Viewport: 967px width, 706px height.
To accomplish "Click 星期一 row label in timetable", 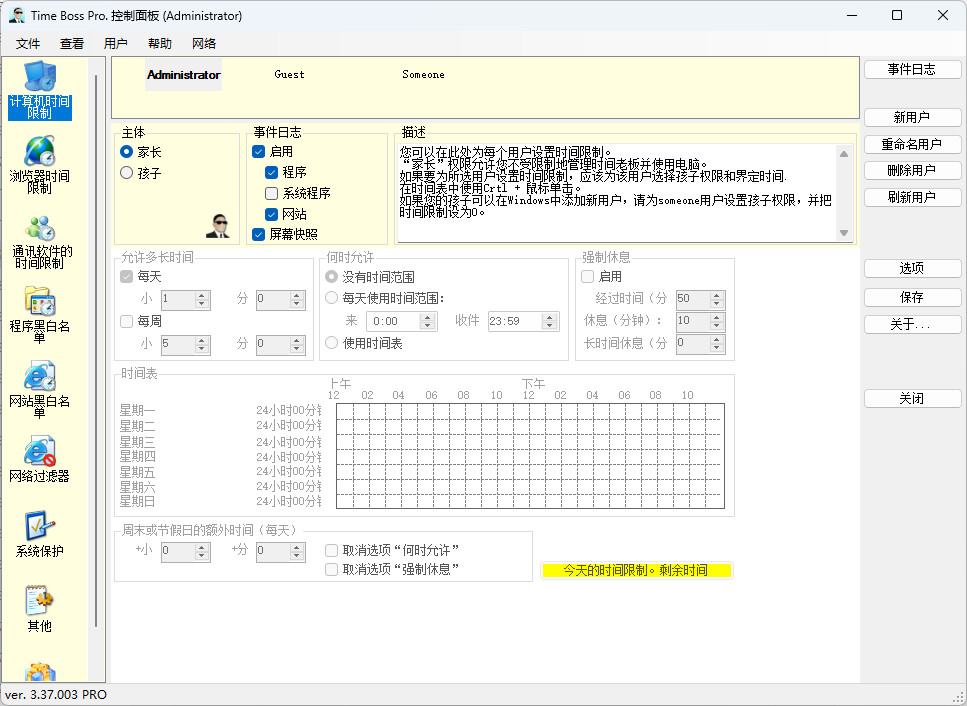I will pyautogui.click(x=137, y=411).
